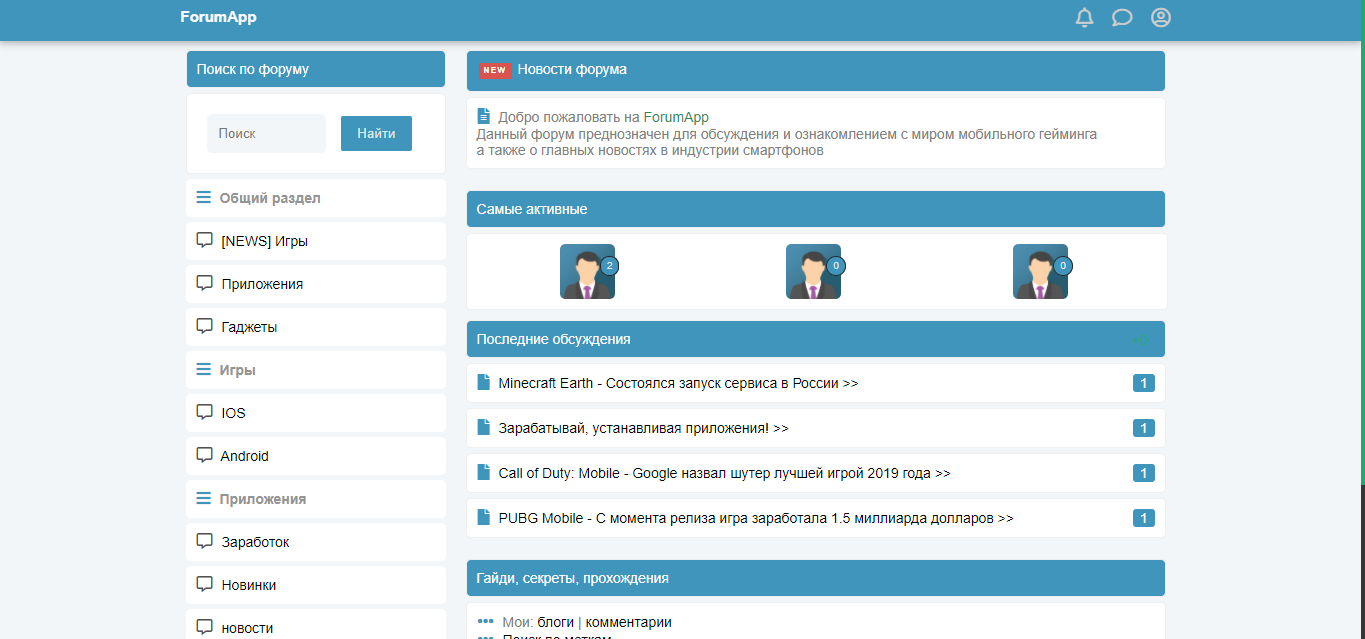Open PUBG Mobile discussion topic
The image size is (1365, 639).
755,518
